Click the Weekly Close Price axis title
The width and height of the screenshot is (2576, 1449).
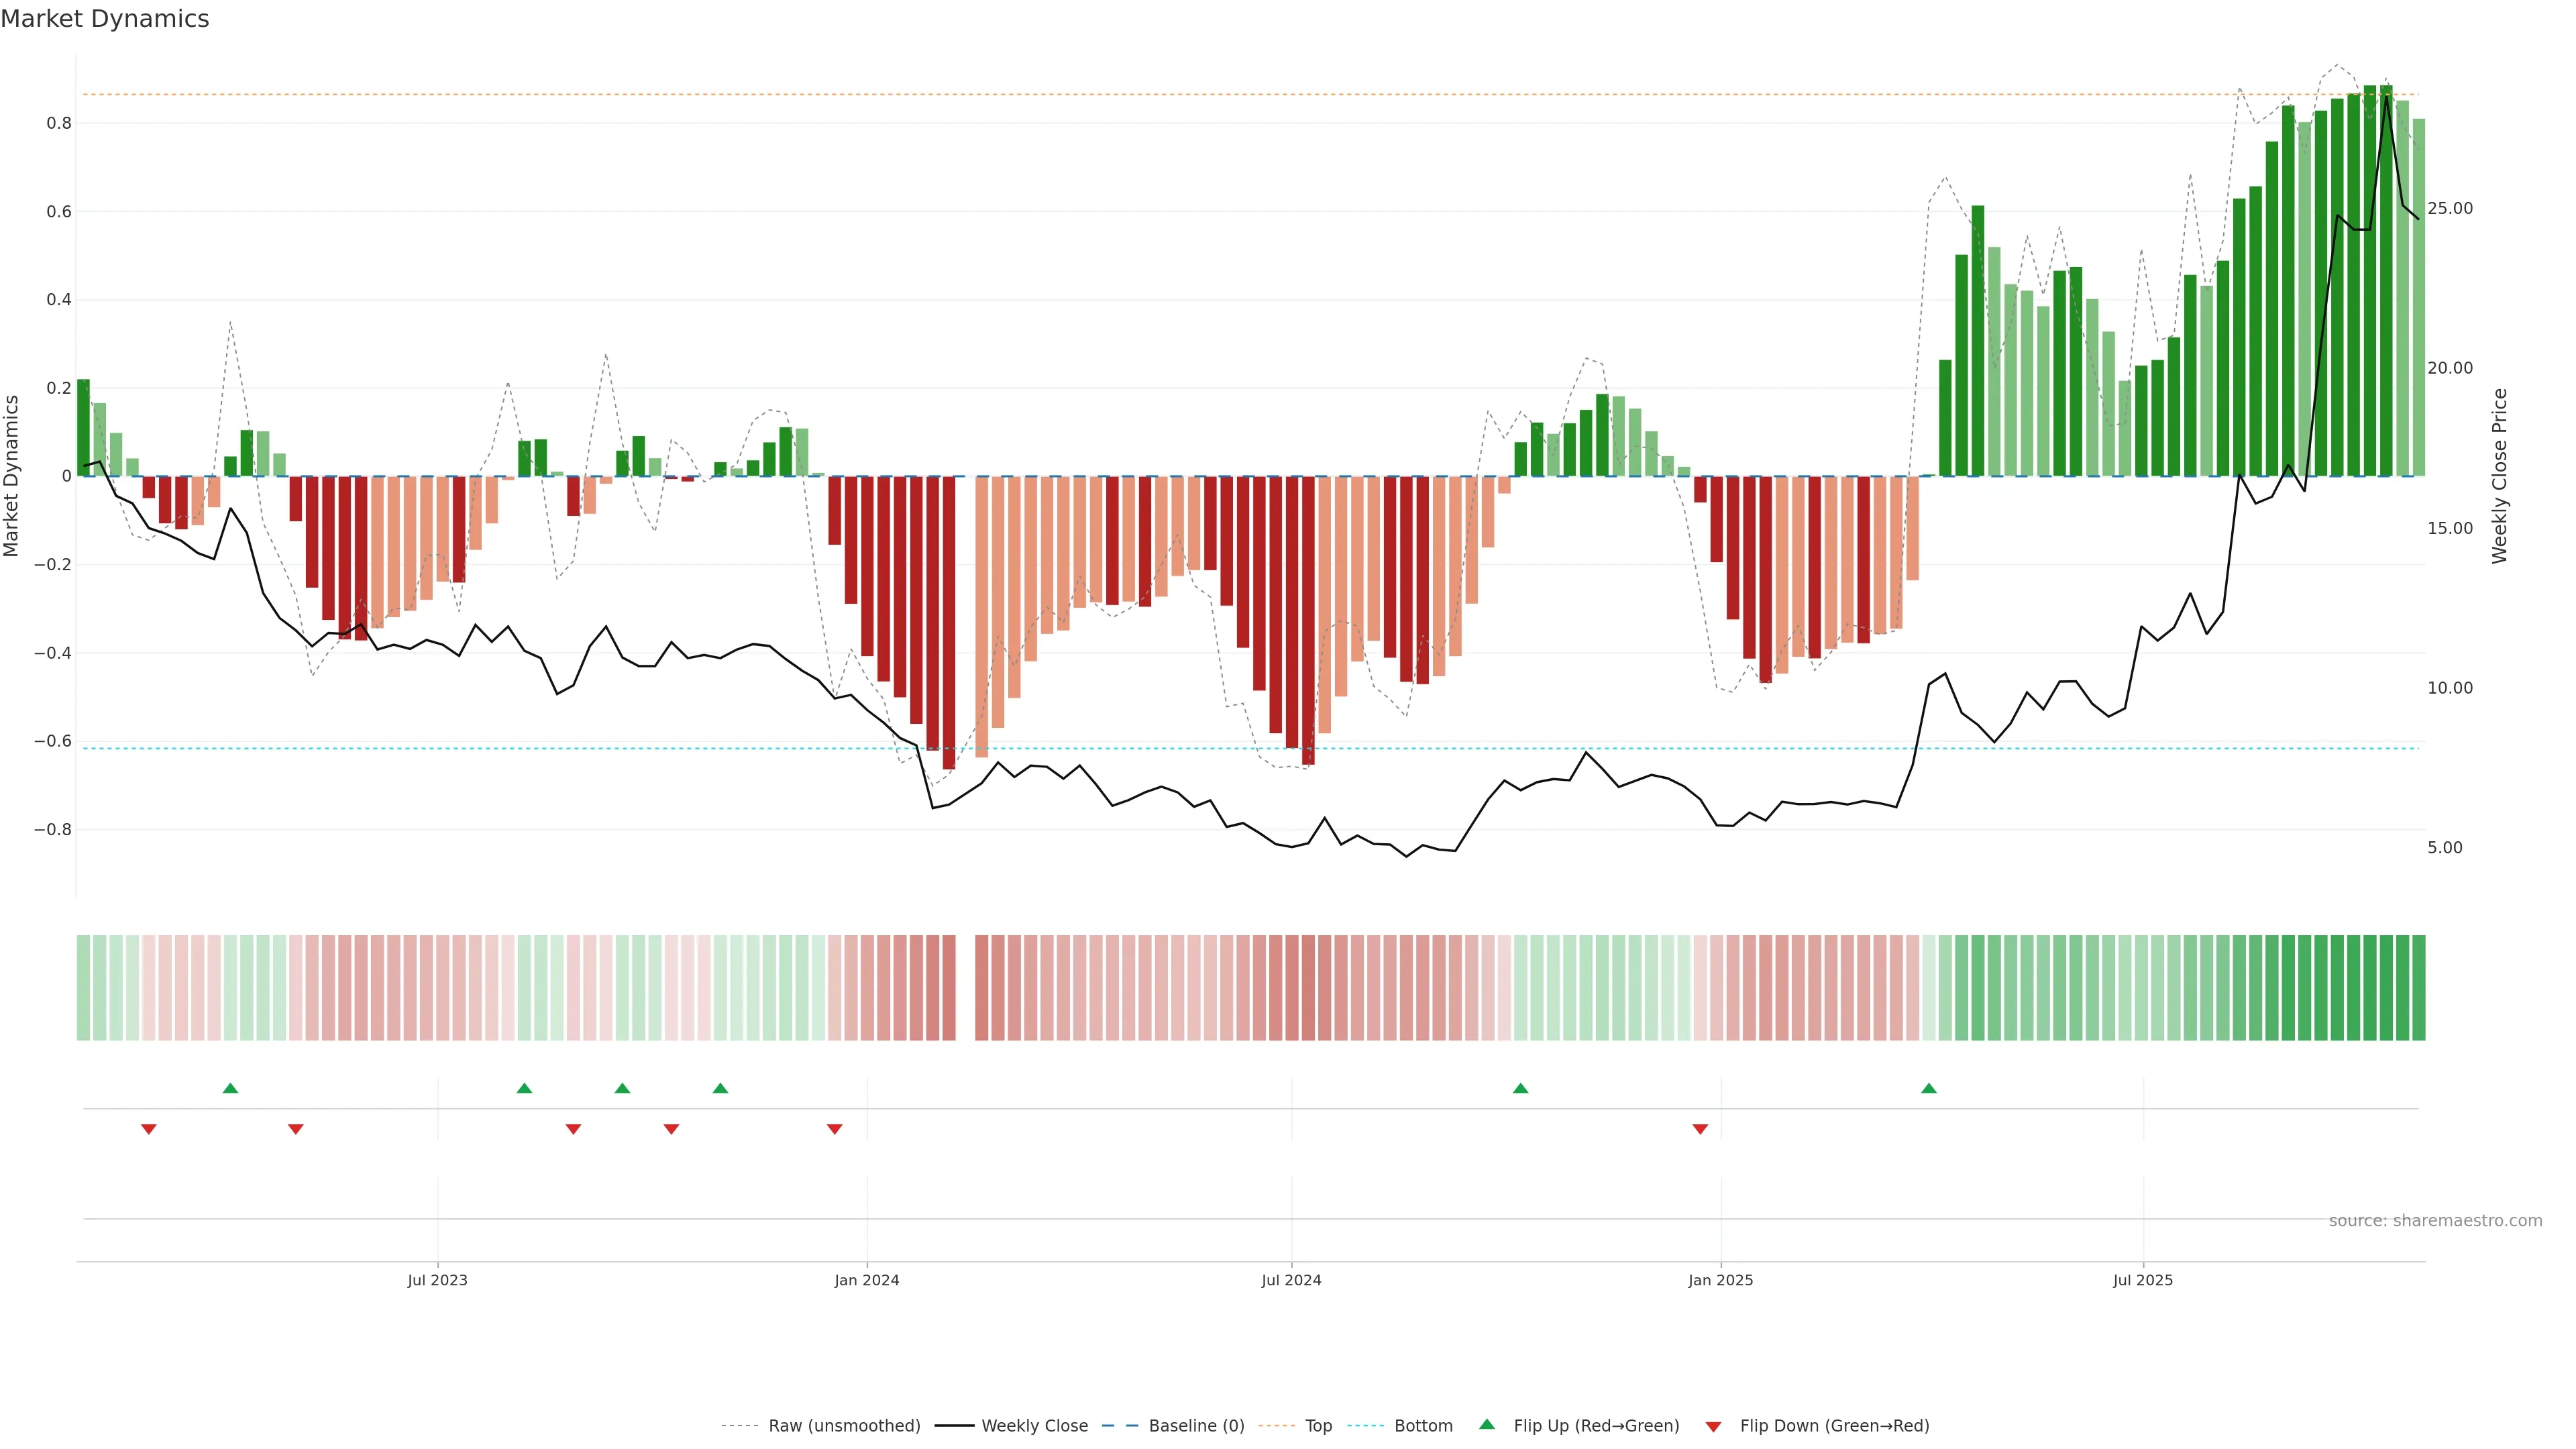coord(2499,476)
